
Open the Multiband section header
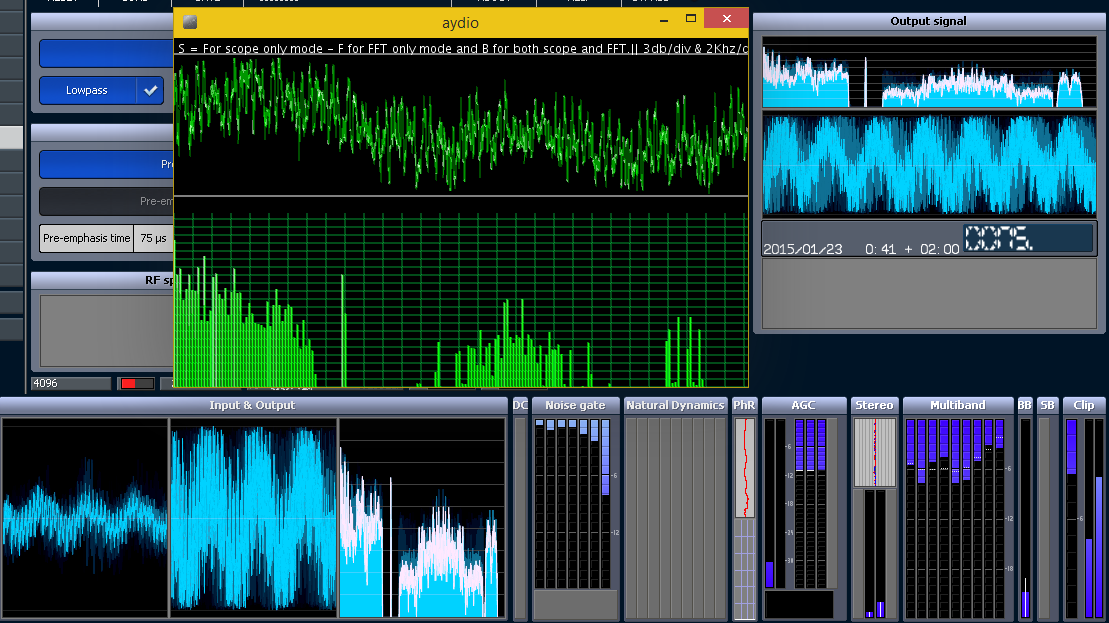coord(958,405)
